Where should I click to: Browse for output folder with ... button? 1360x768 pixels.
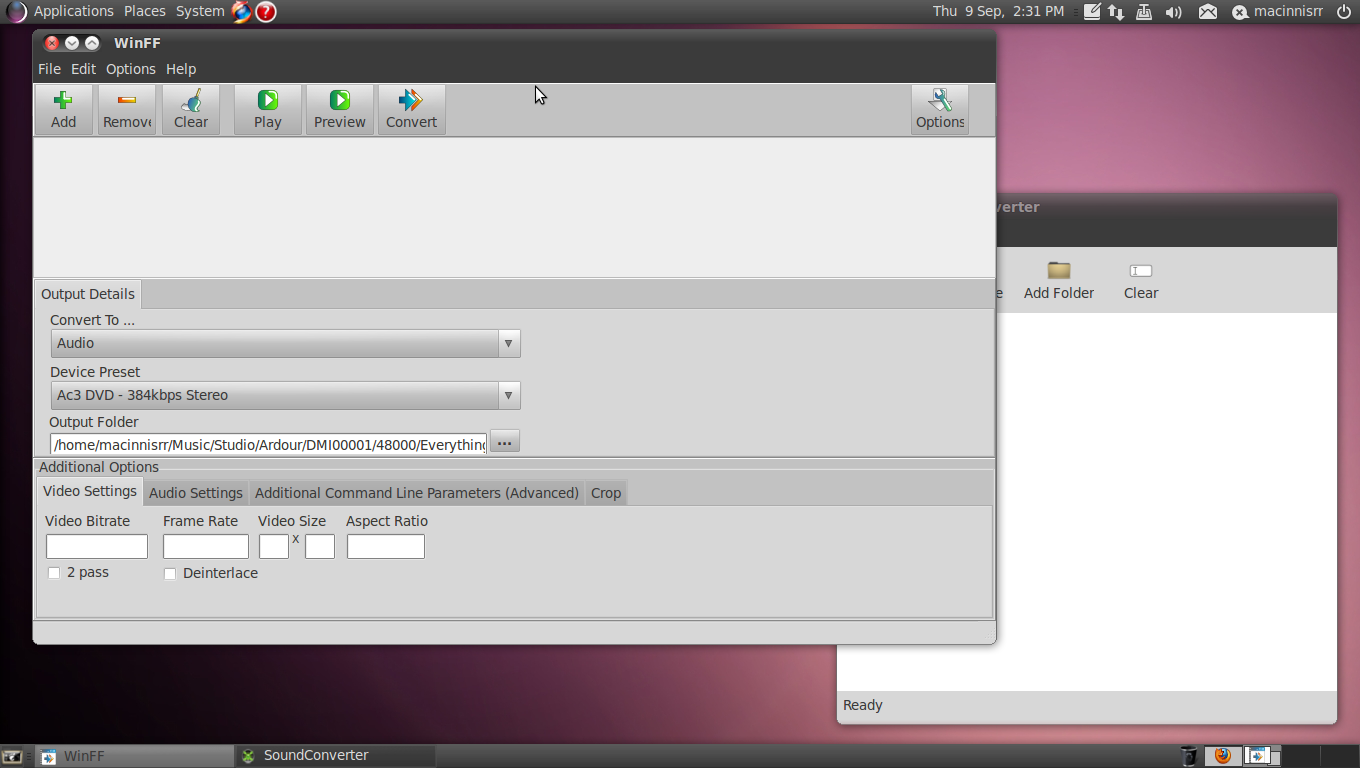pyautogui.click(x=505, y=442)
